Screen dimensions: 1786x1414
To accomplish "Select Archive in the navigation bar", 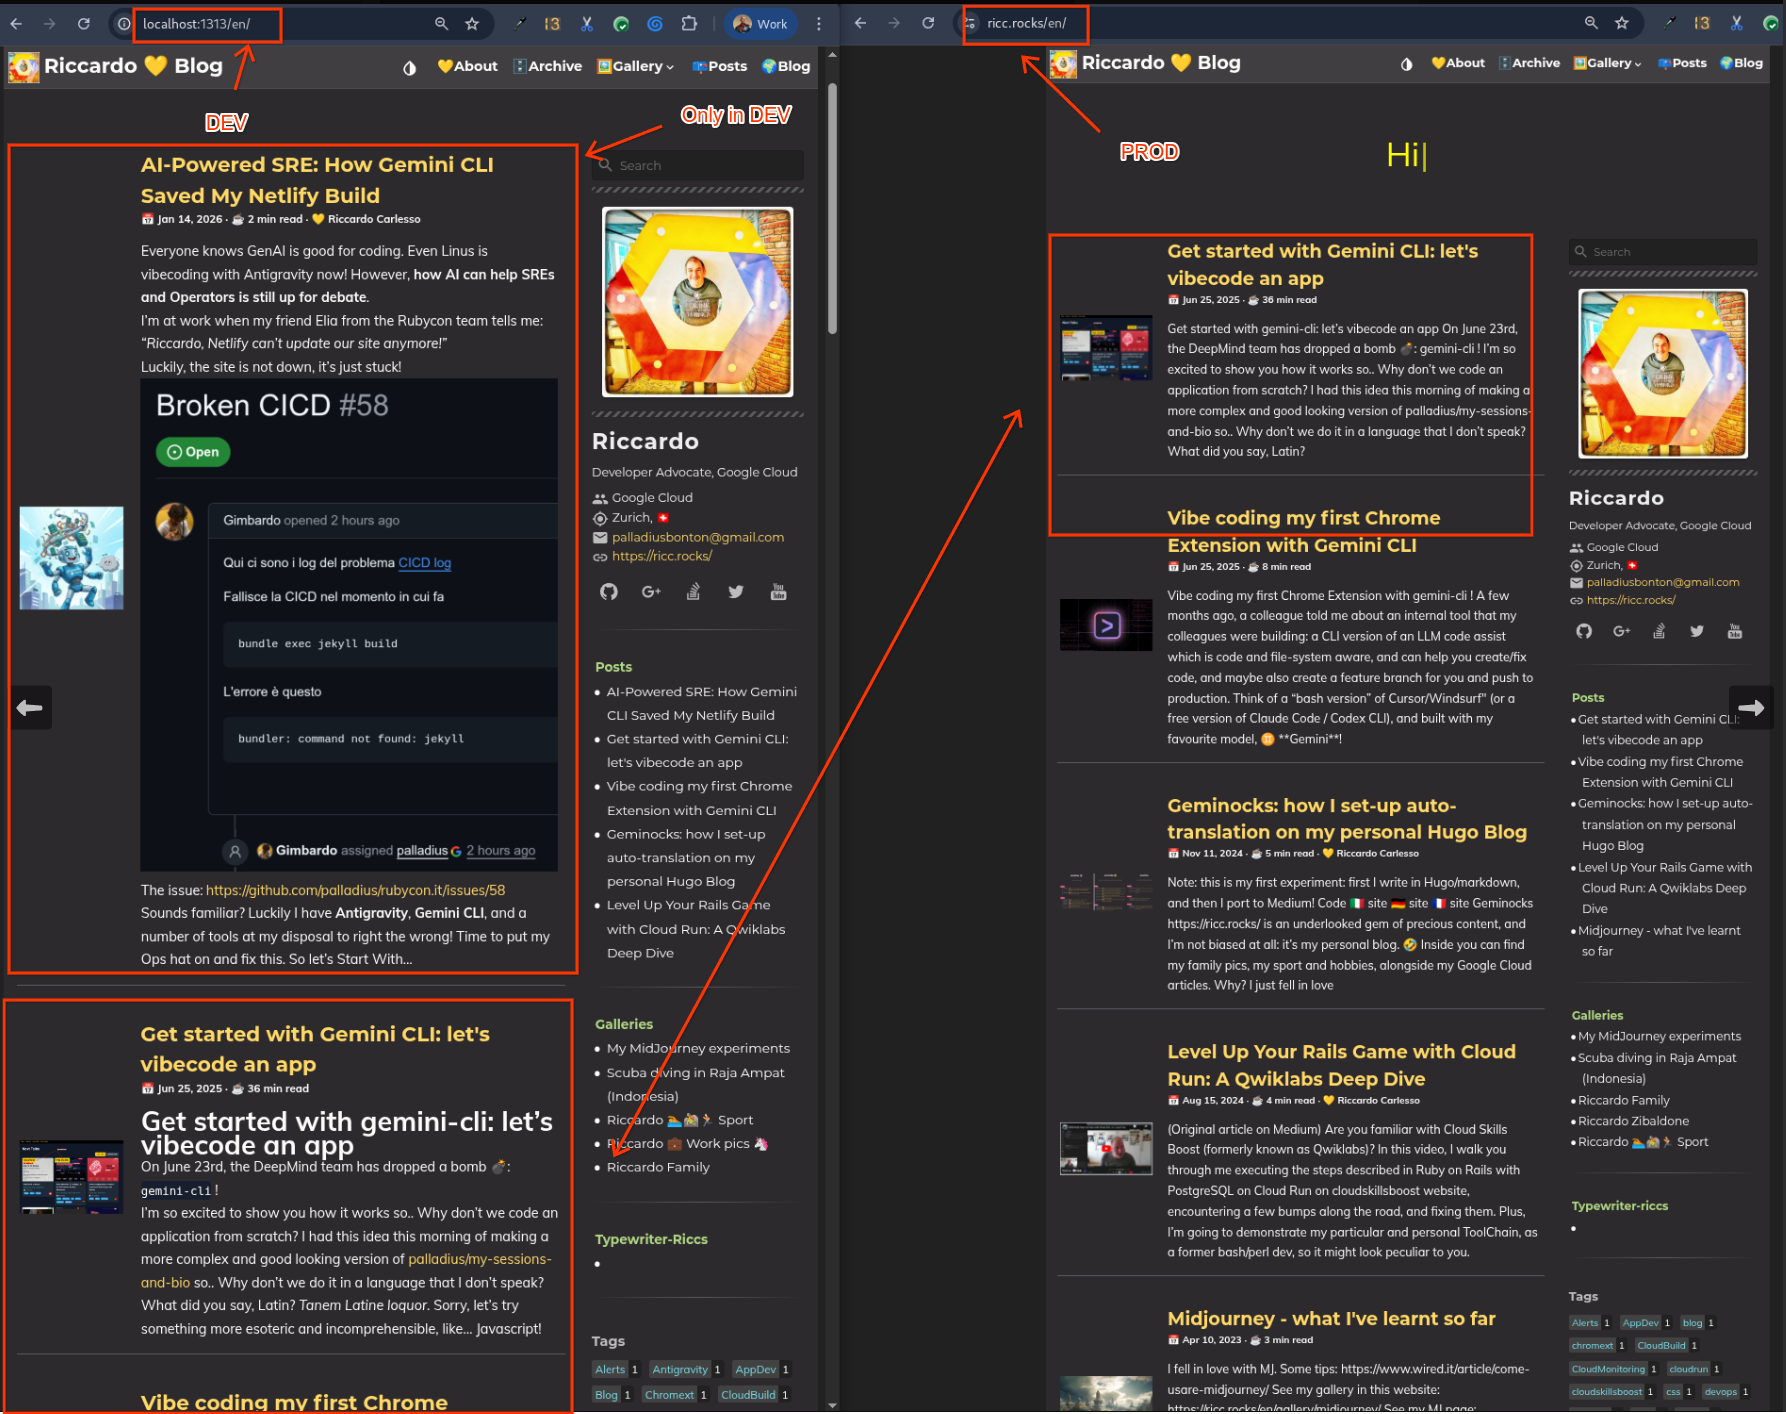I will 548,66.
